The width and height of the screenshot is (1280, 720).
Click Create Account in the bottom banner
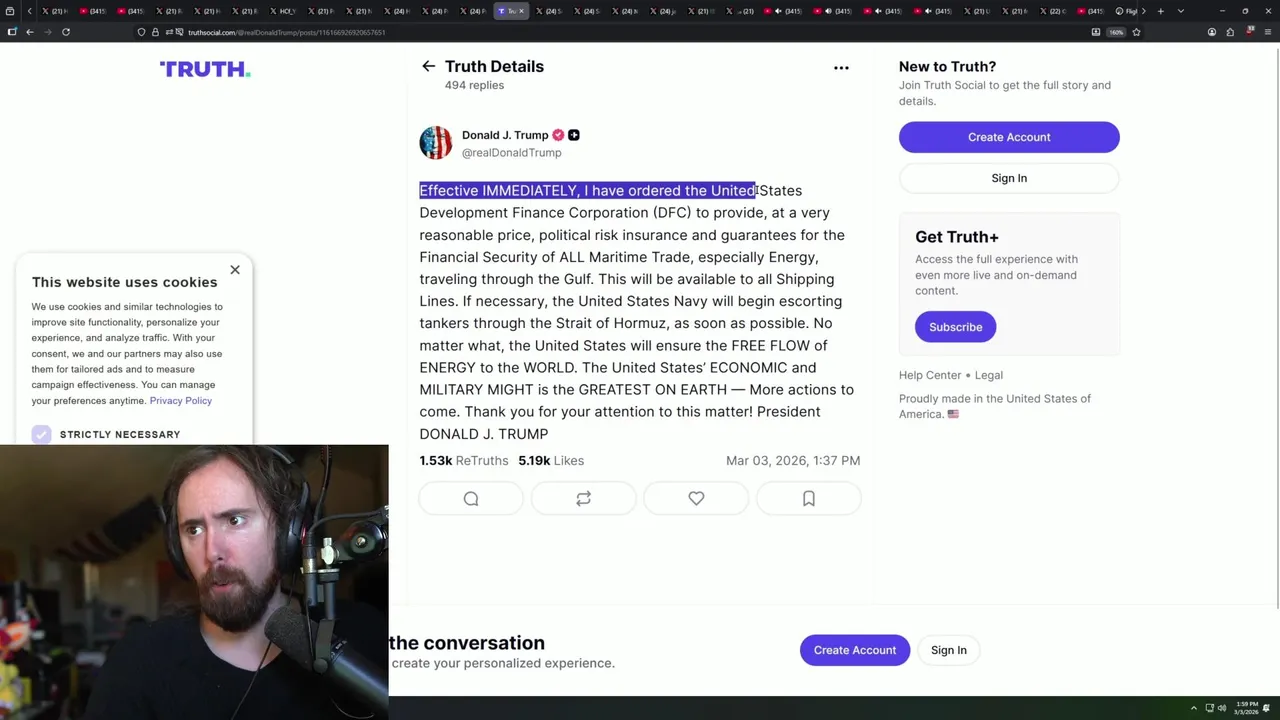(855, 650)
